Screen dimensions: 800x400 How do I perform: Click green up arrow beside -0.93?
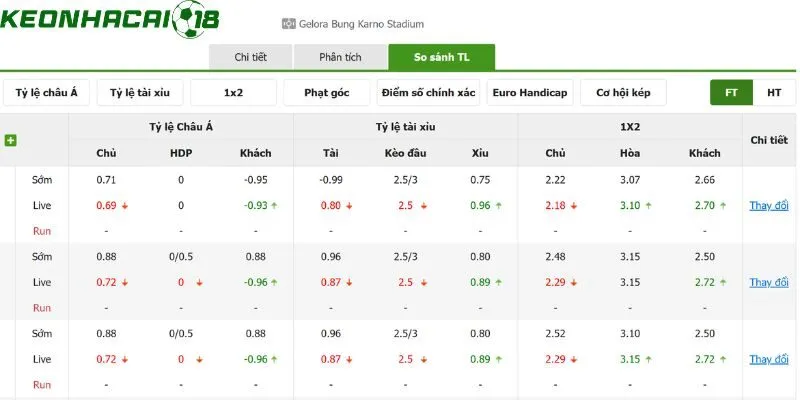(274, 206)
